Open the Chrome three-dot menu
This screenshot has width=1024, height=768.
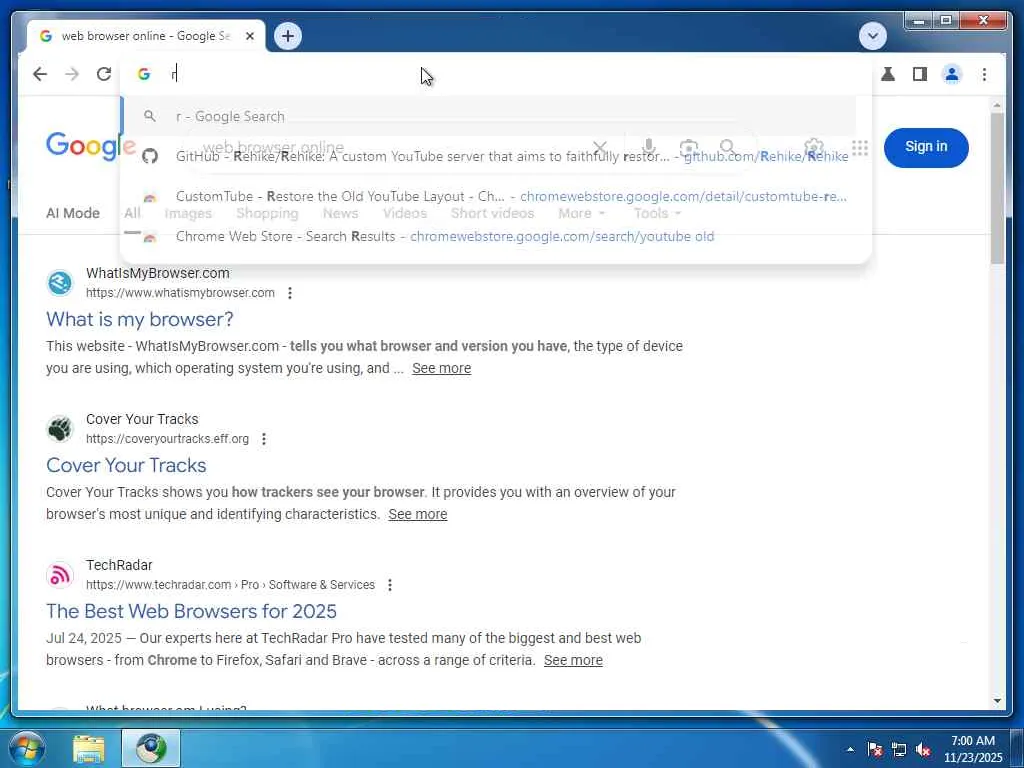coord(984,74)
